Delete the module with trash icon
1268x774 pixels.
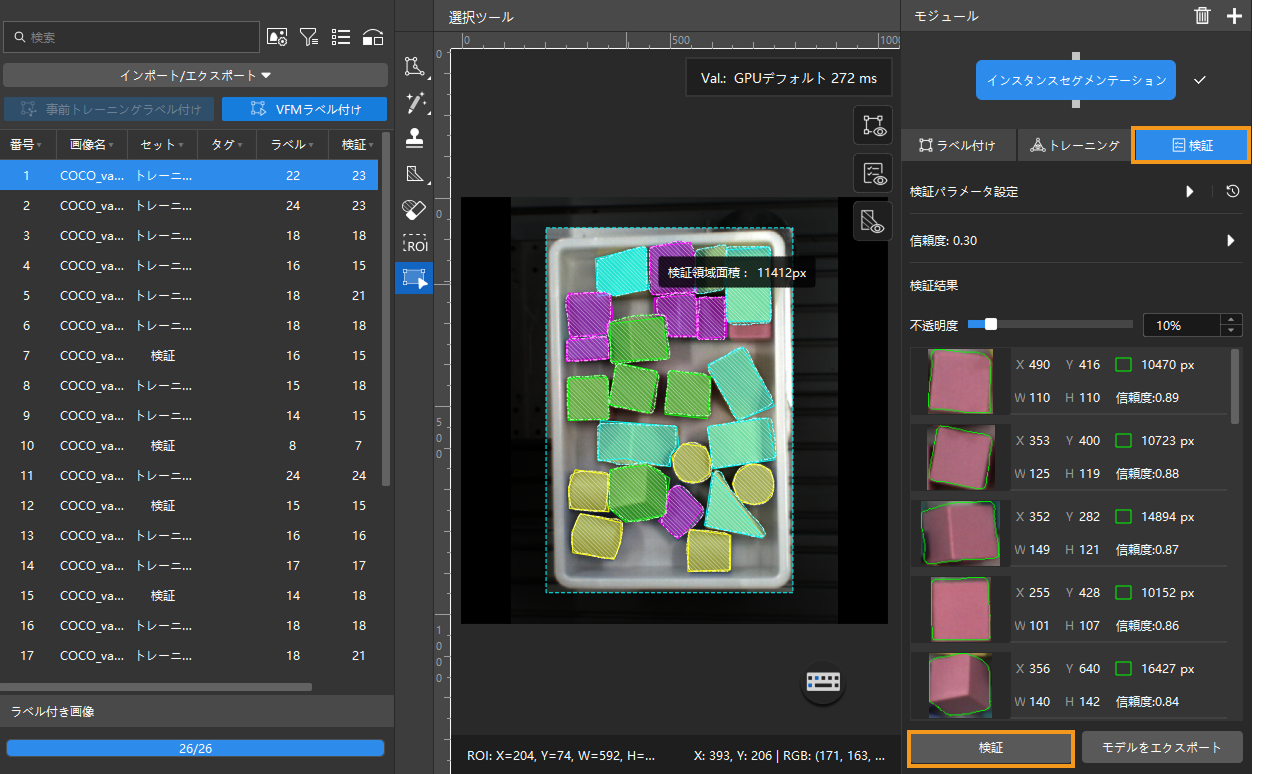point(1202,15)
